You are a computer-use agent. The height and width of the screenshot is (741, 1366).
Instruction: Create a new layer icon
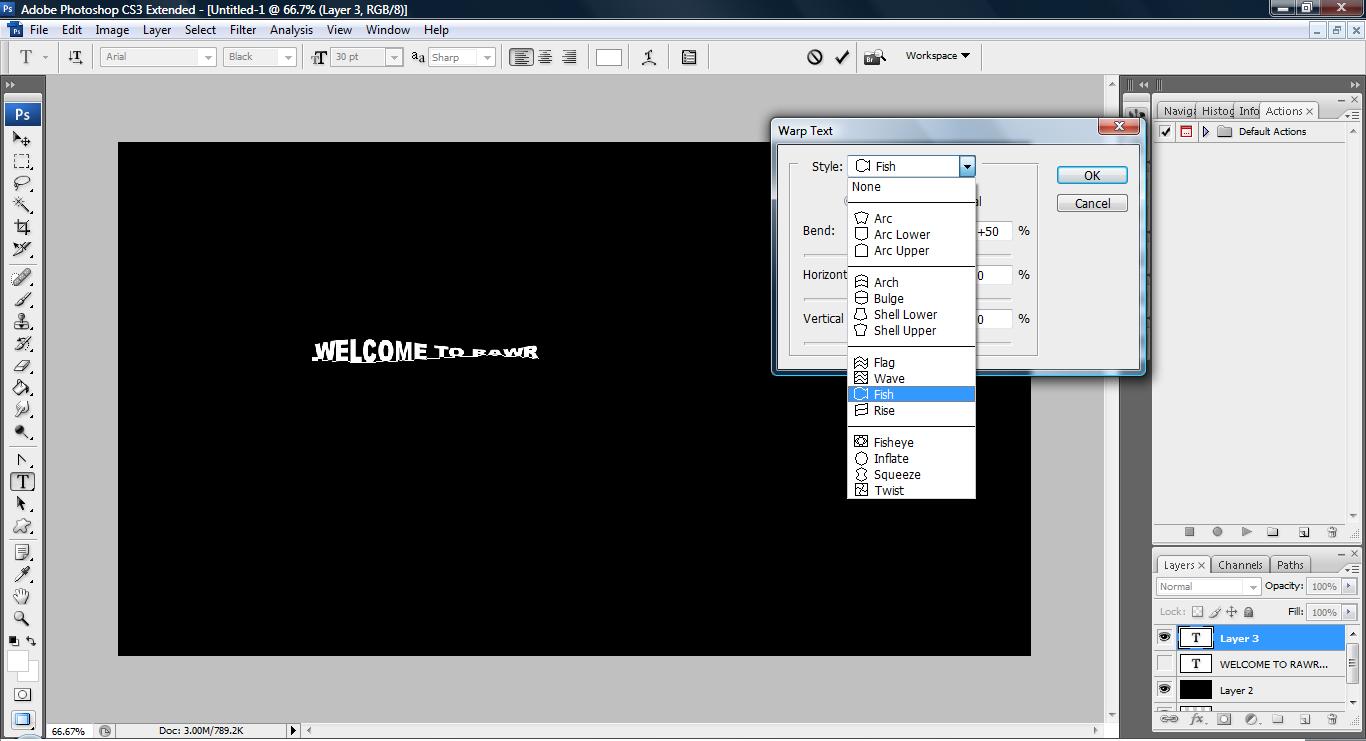tap(1304, 720)
